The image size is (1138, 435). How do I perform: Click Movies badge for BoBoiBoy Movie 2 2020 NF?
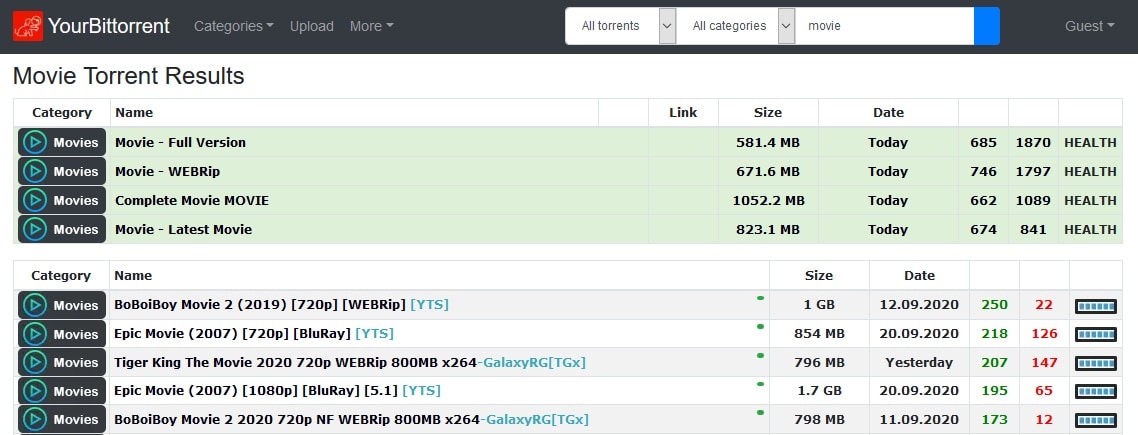(62, 420)
